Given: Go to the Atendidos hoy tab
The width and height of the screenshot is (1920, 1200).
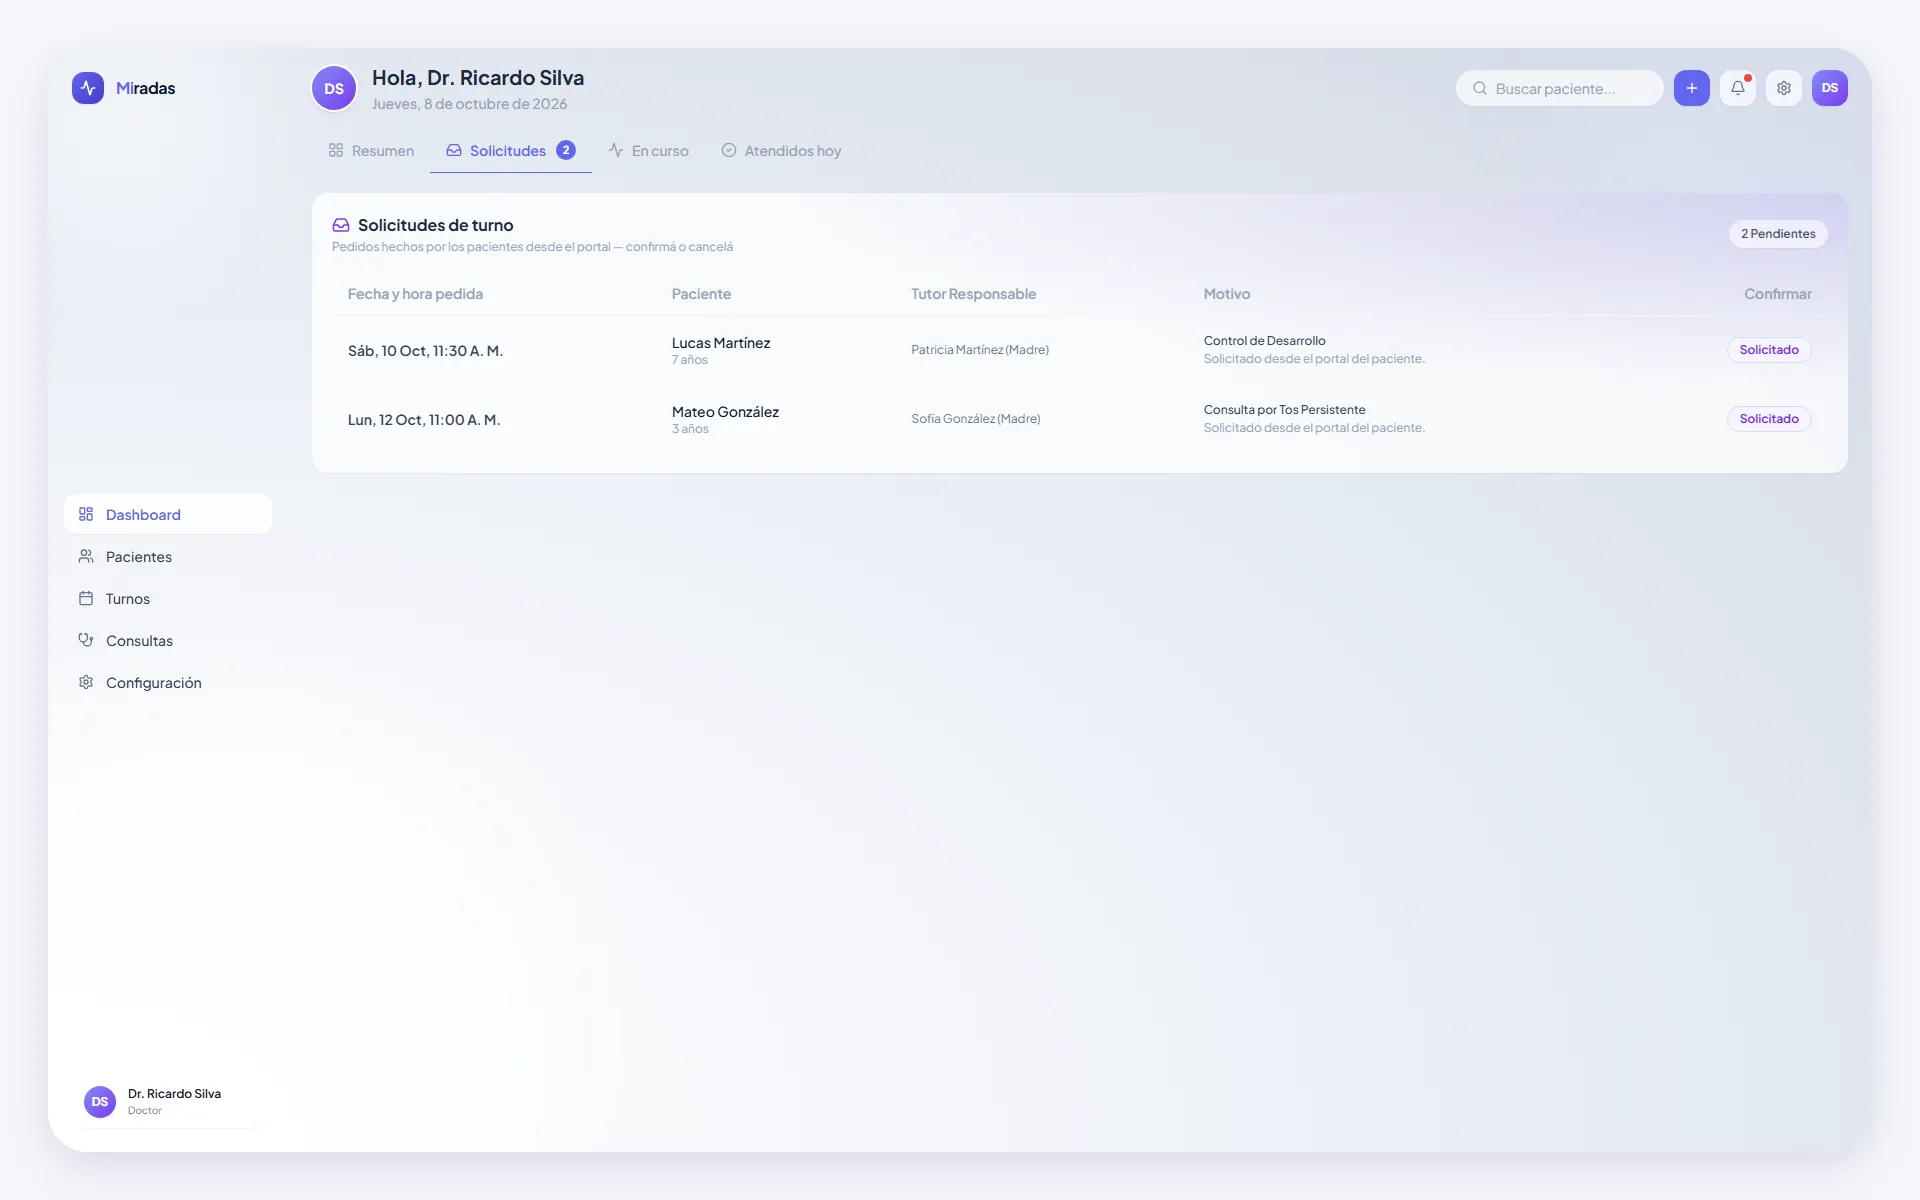Looking at the screenshot, I should (781, 151).
